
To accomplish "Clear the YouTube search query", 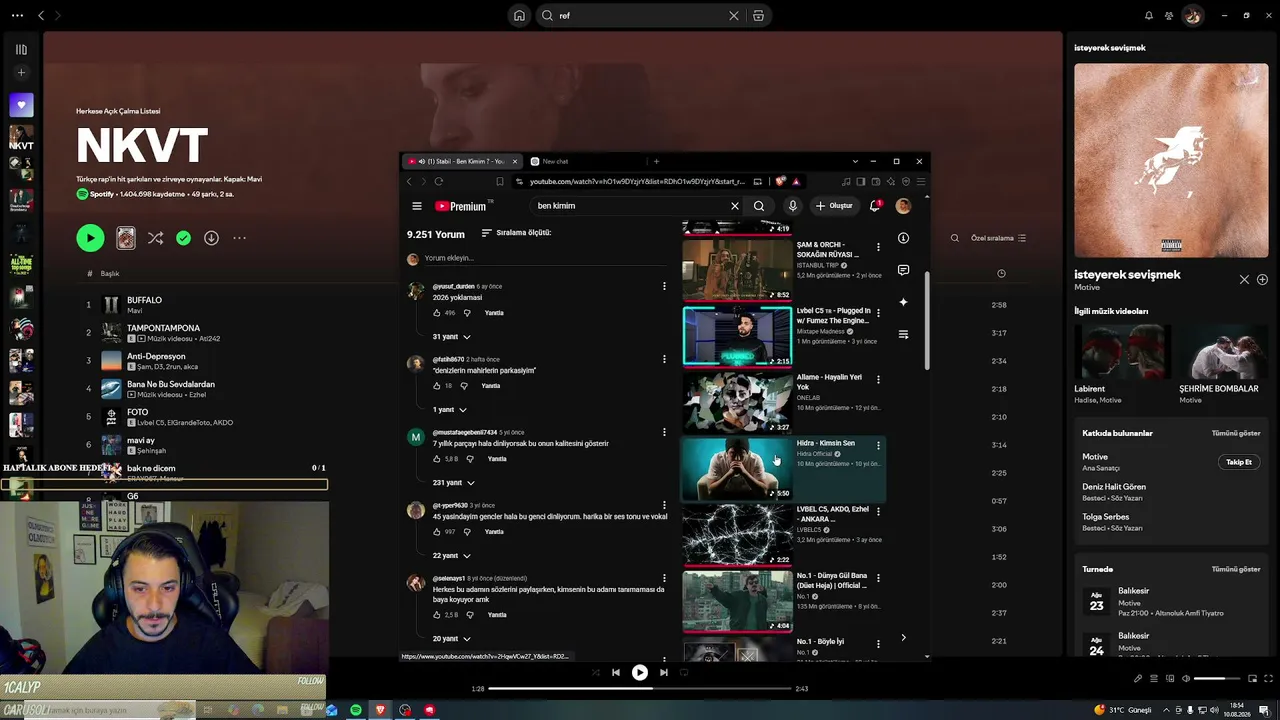I will [735, 206].
